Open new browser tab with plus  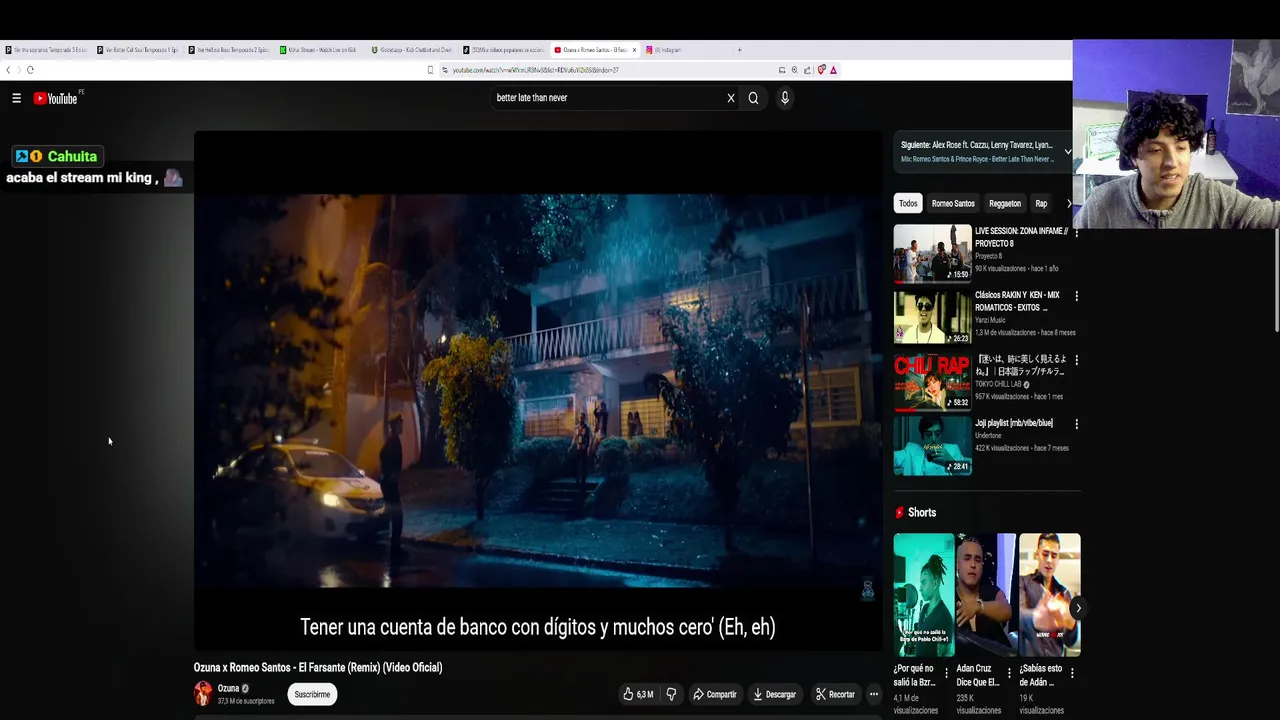(739, 50)
